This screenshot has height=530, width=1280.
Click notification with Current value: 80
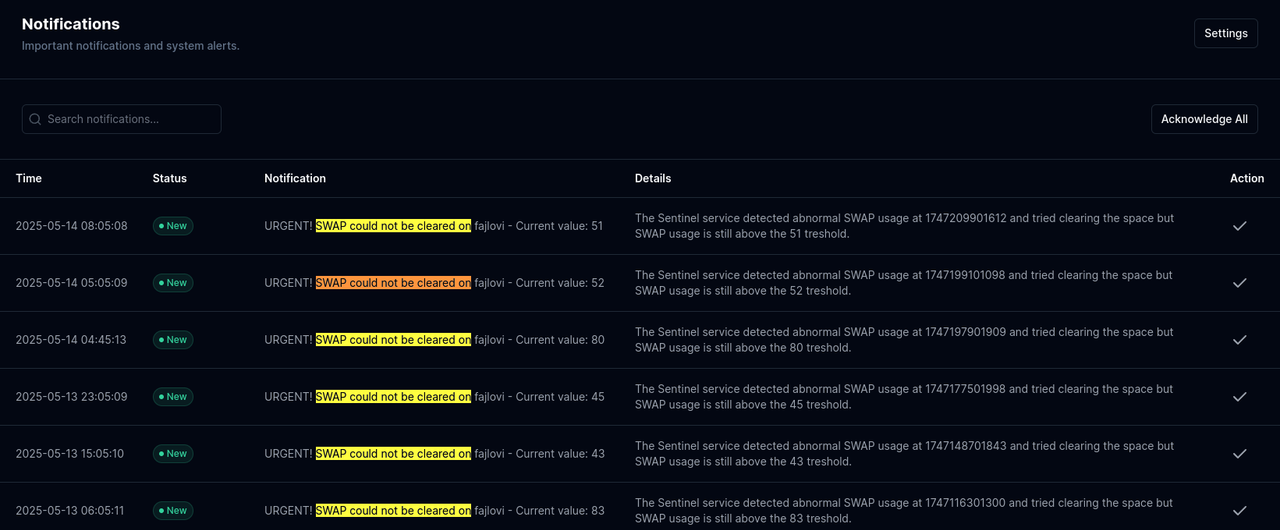[x=434, y=340]
